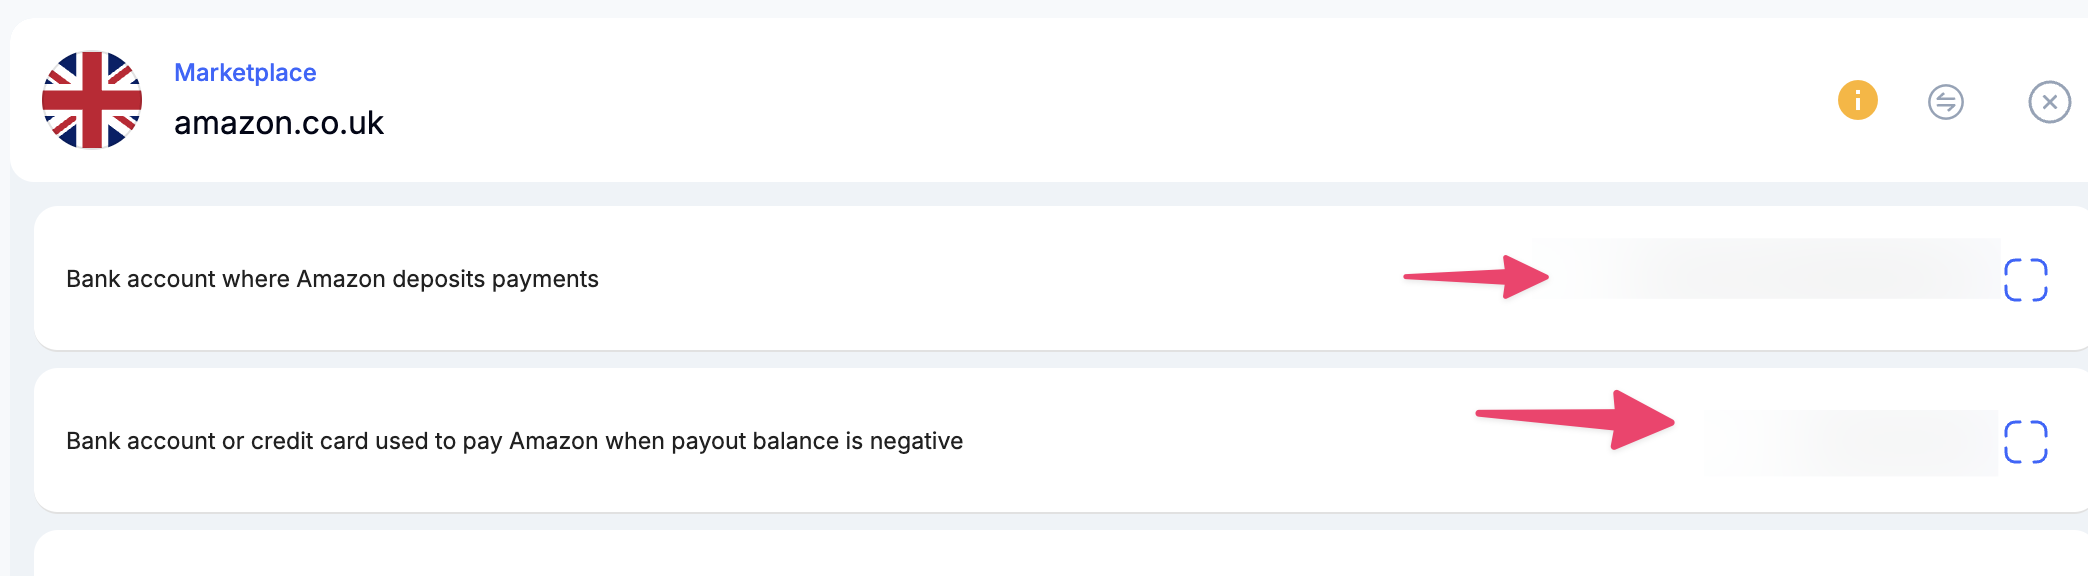Image resolution: width=2088 pixels, height=576 pixels.
Task: Open the Marketplace link
Action: tap(245, 73)
